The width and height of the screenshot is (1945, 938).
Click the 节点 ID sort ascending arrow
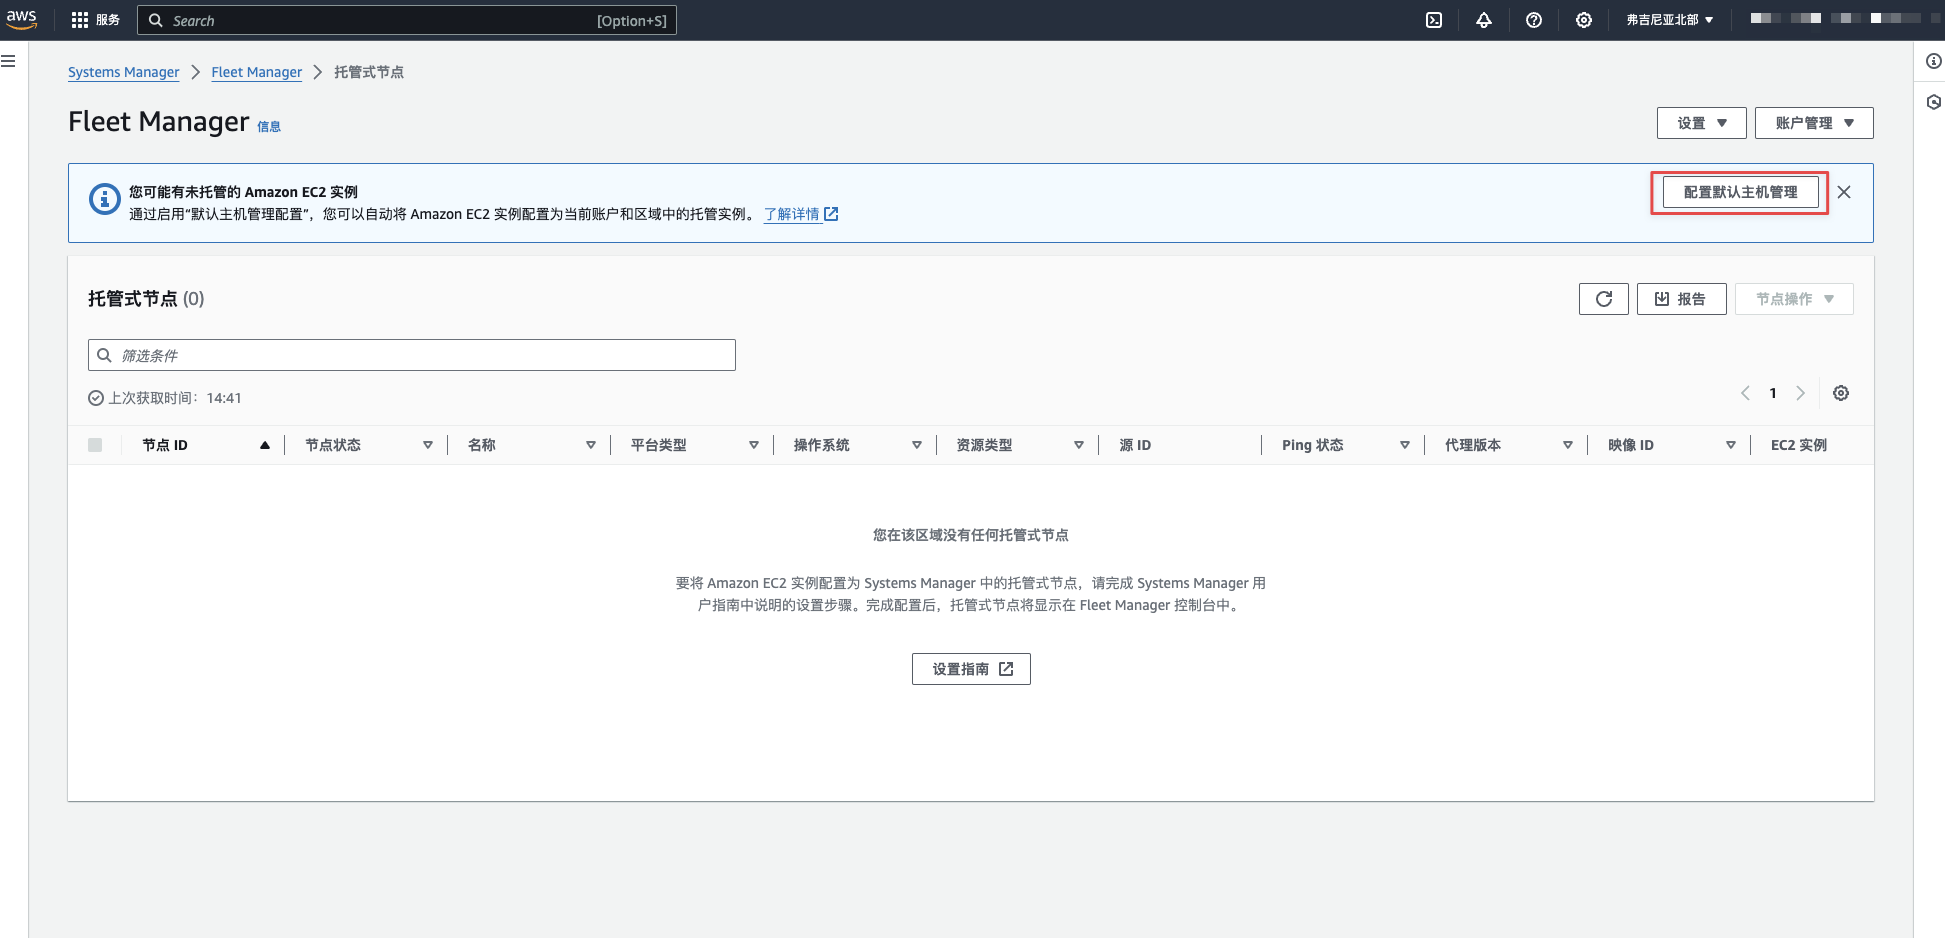[265, 445]
